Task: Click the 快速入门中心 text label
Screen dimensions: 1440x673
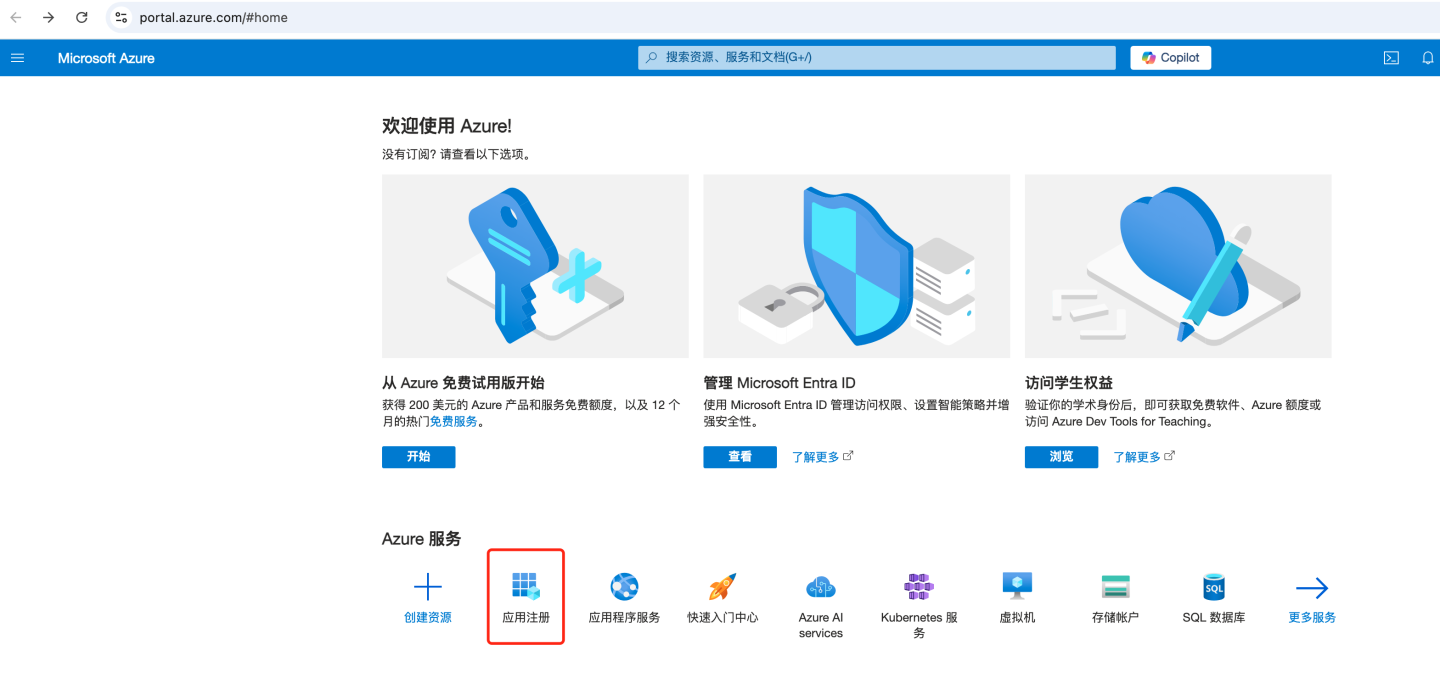Action: [x=723, y=618]
